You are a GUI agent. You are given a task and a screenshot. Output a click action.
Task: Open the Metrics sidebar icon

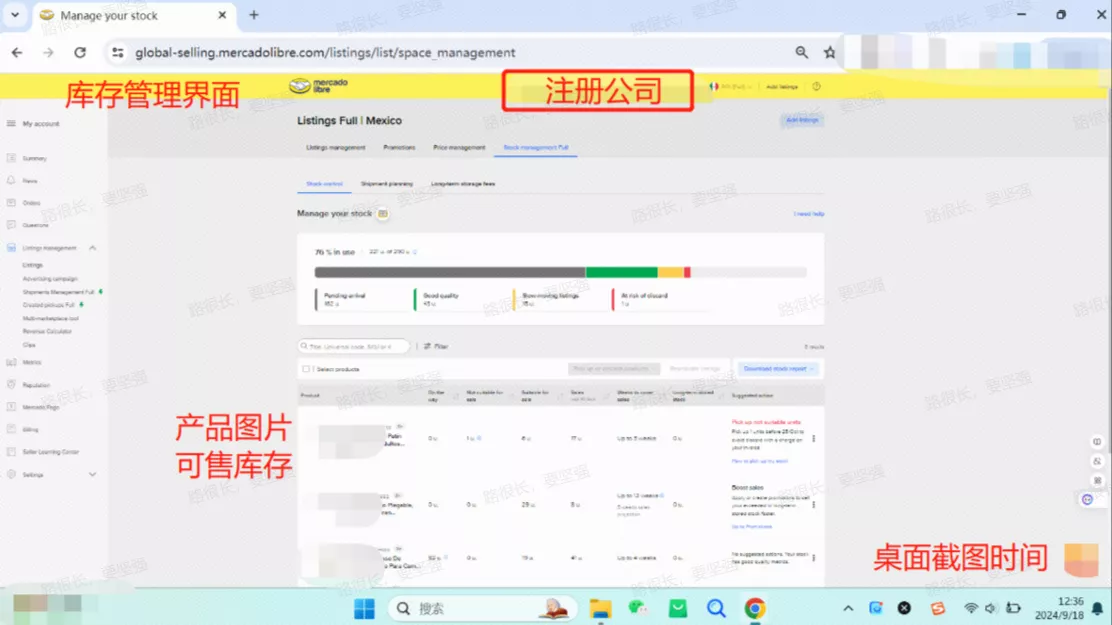click(x=11, y=362)
